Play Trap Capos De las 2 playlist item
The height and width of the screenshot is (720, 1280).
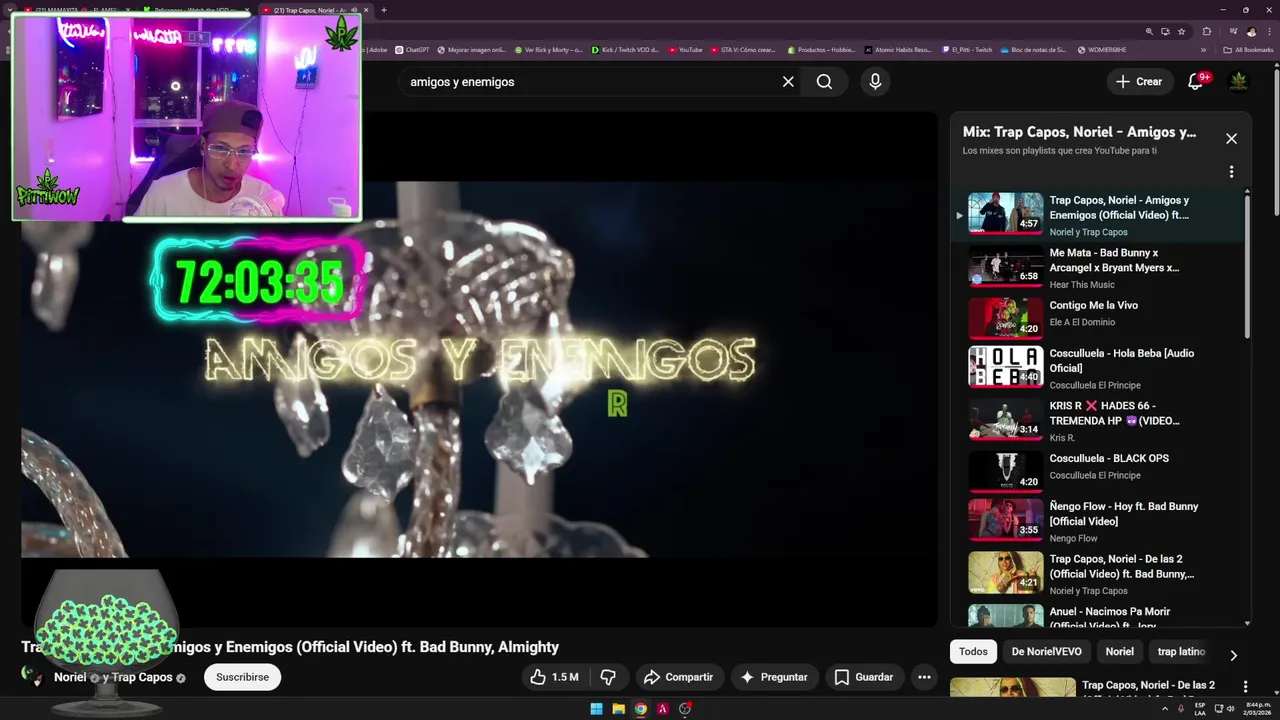coord(1100,573)
